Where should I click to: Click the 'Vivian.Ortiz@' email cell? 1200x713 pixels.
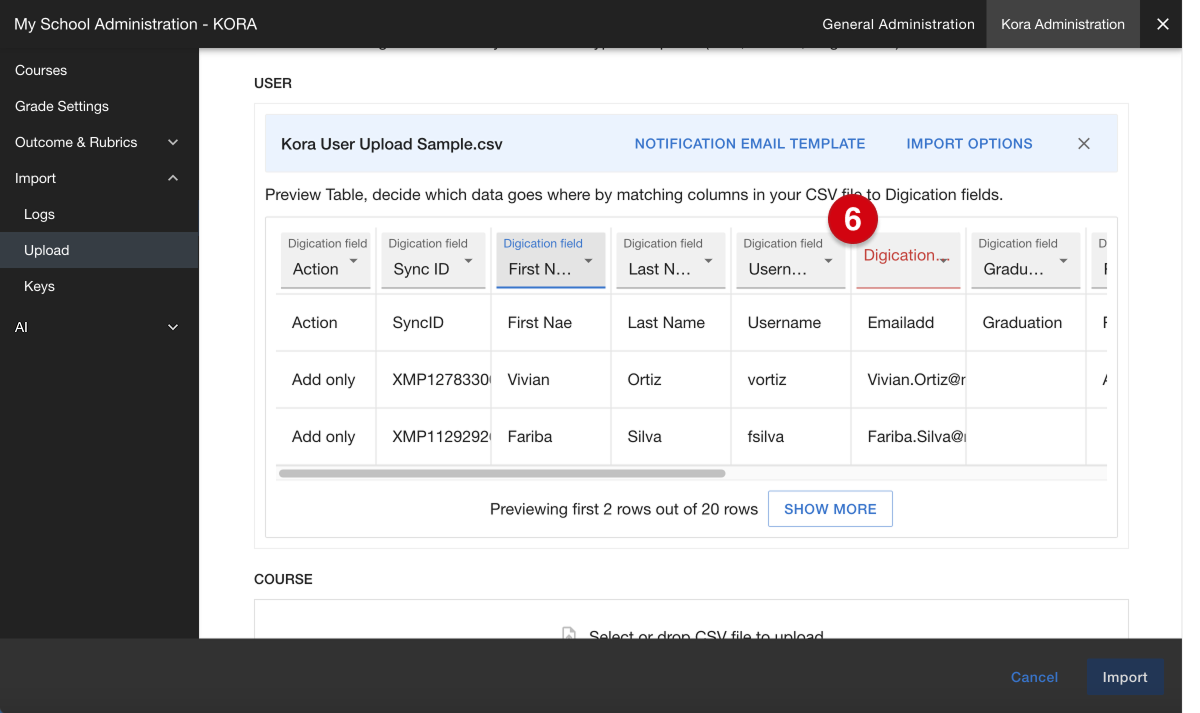909,380
